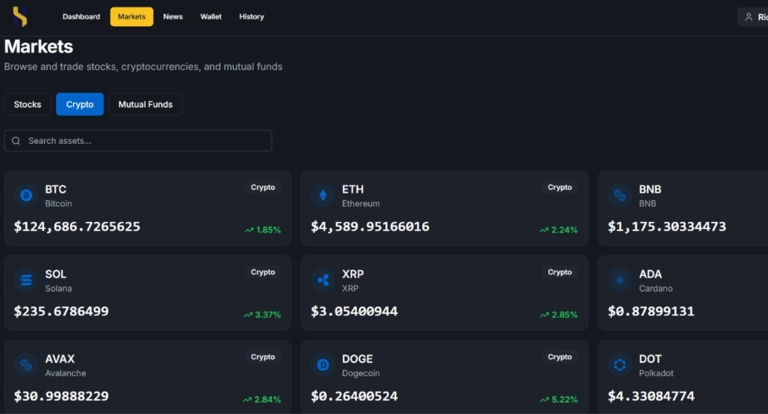
Task: Click the SOL trend arrow icon
Action: coord(248,315)
